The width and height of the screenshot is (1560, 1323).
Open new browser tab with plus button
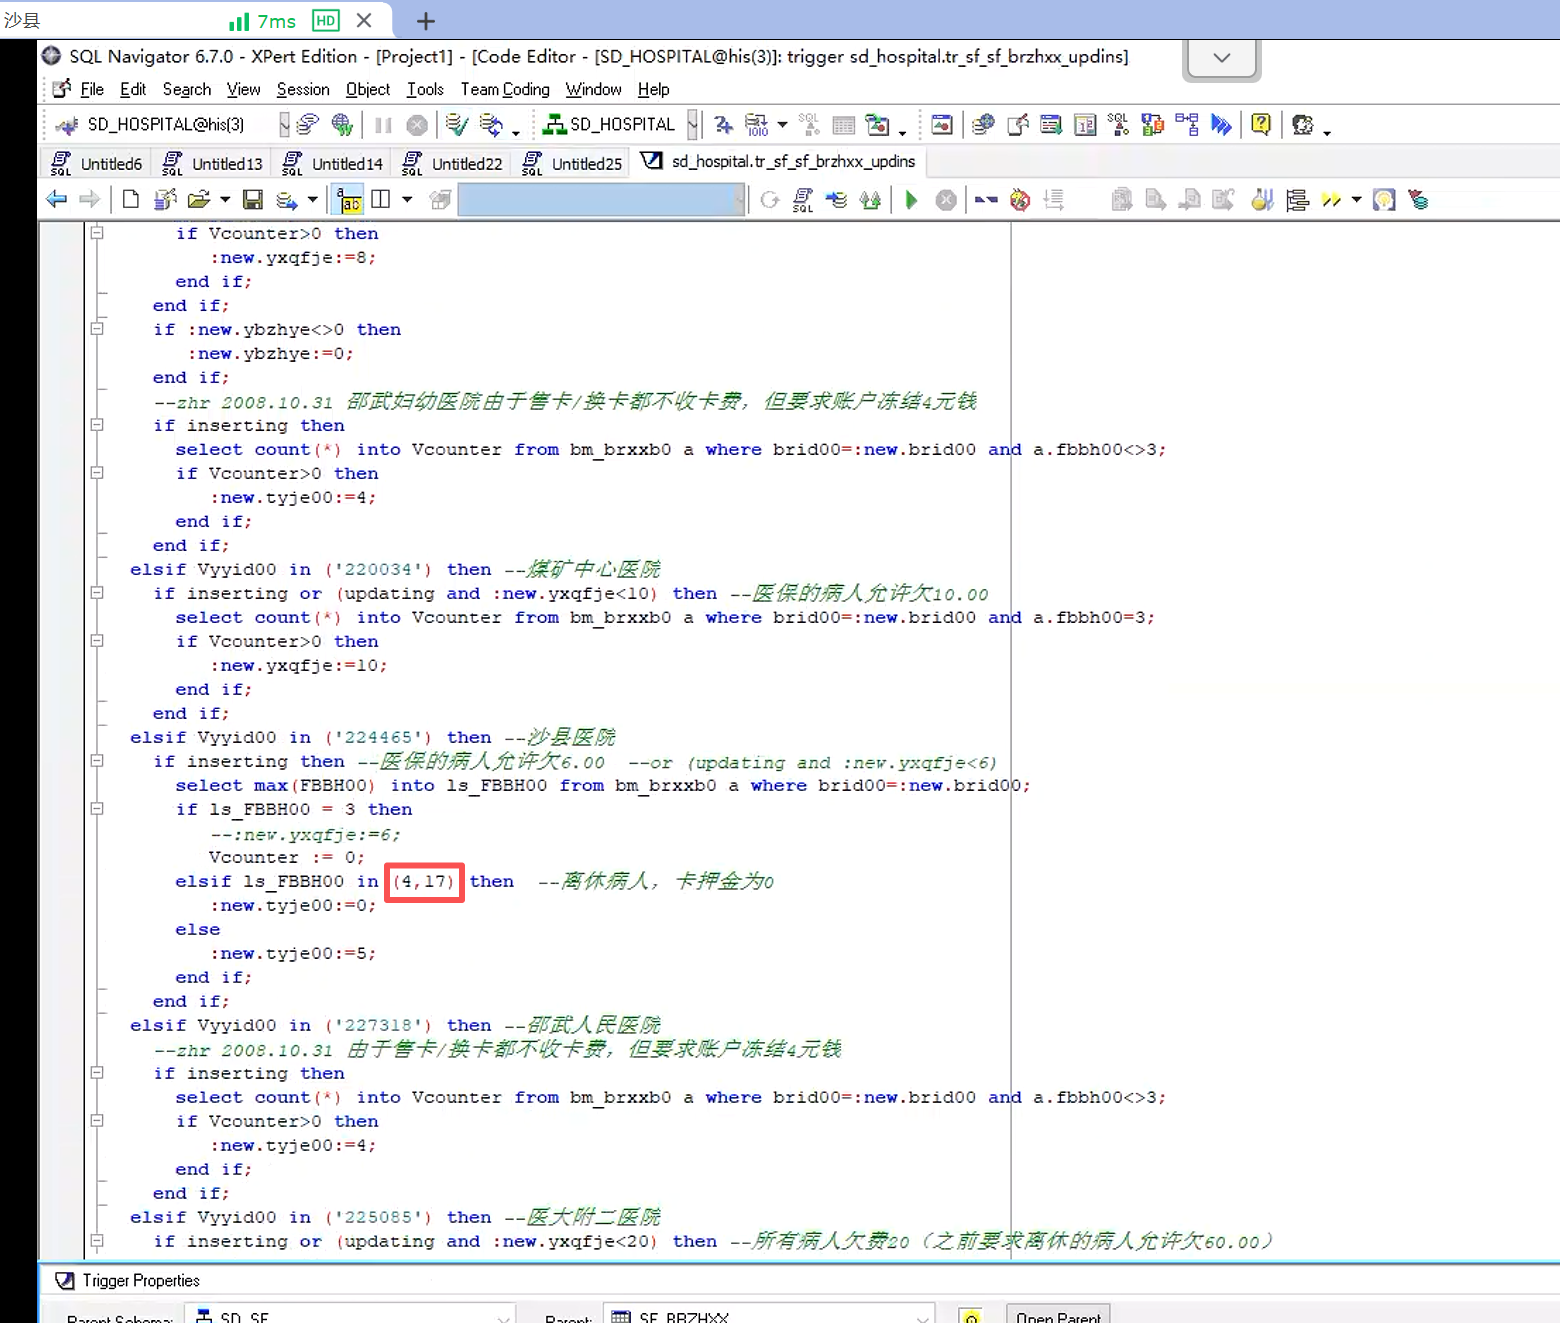point(425,21)
